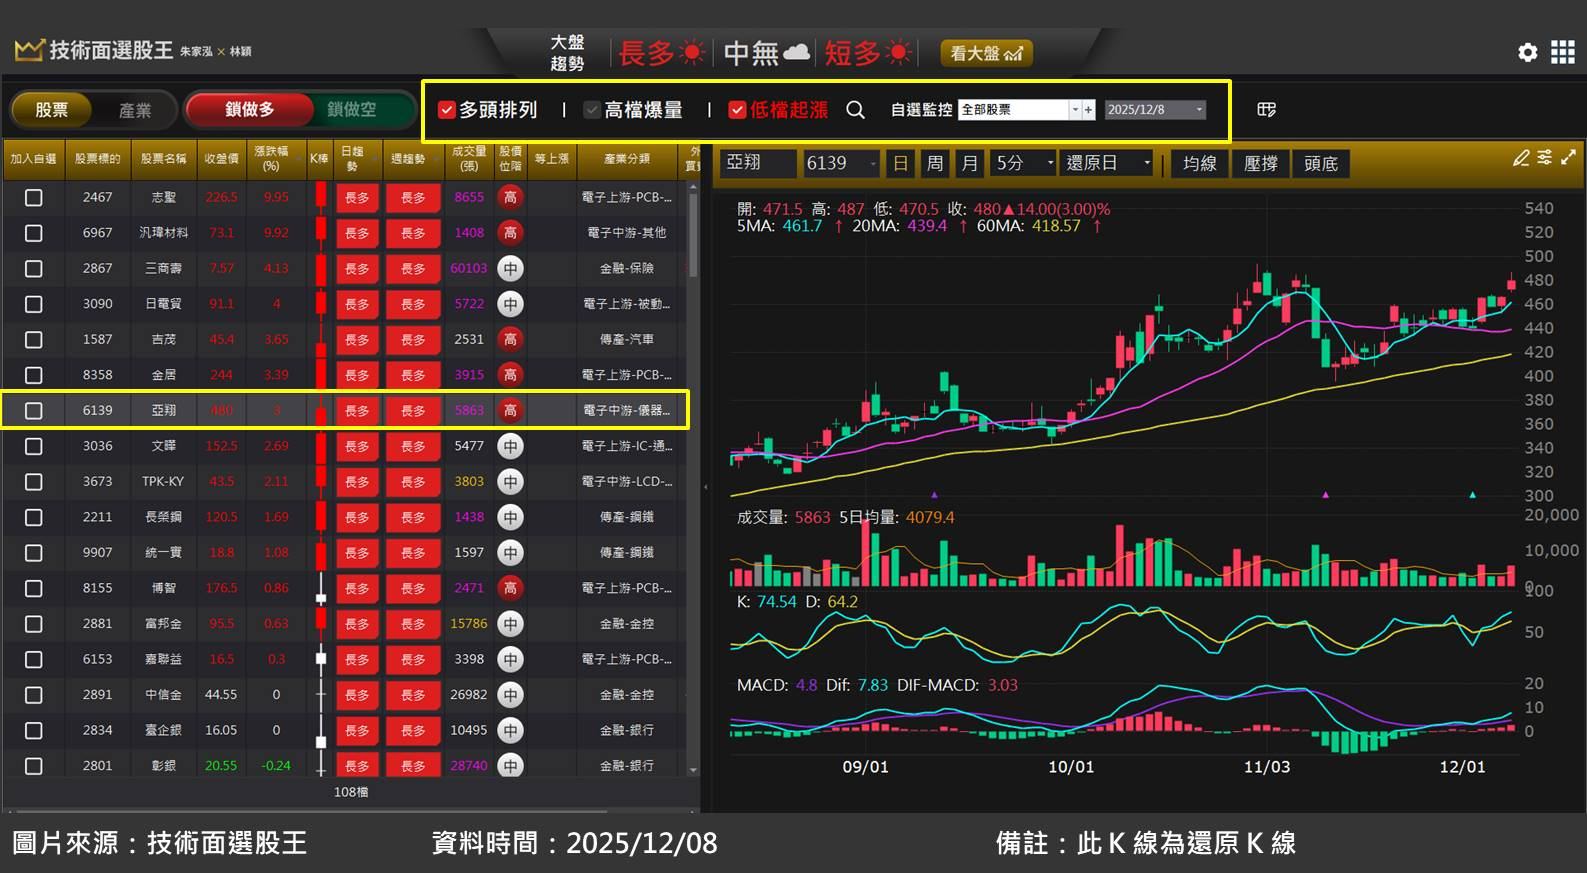This screenshot has height=873, width=1587.
Task: Click the 均線 button
Action: [1199, 163]
